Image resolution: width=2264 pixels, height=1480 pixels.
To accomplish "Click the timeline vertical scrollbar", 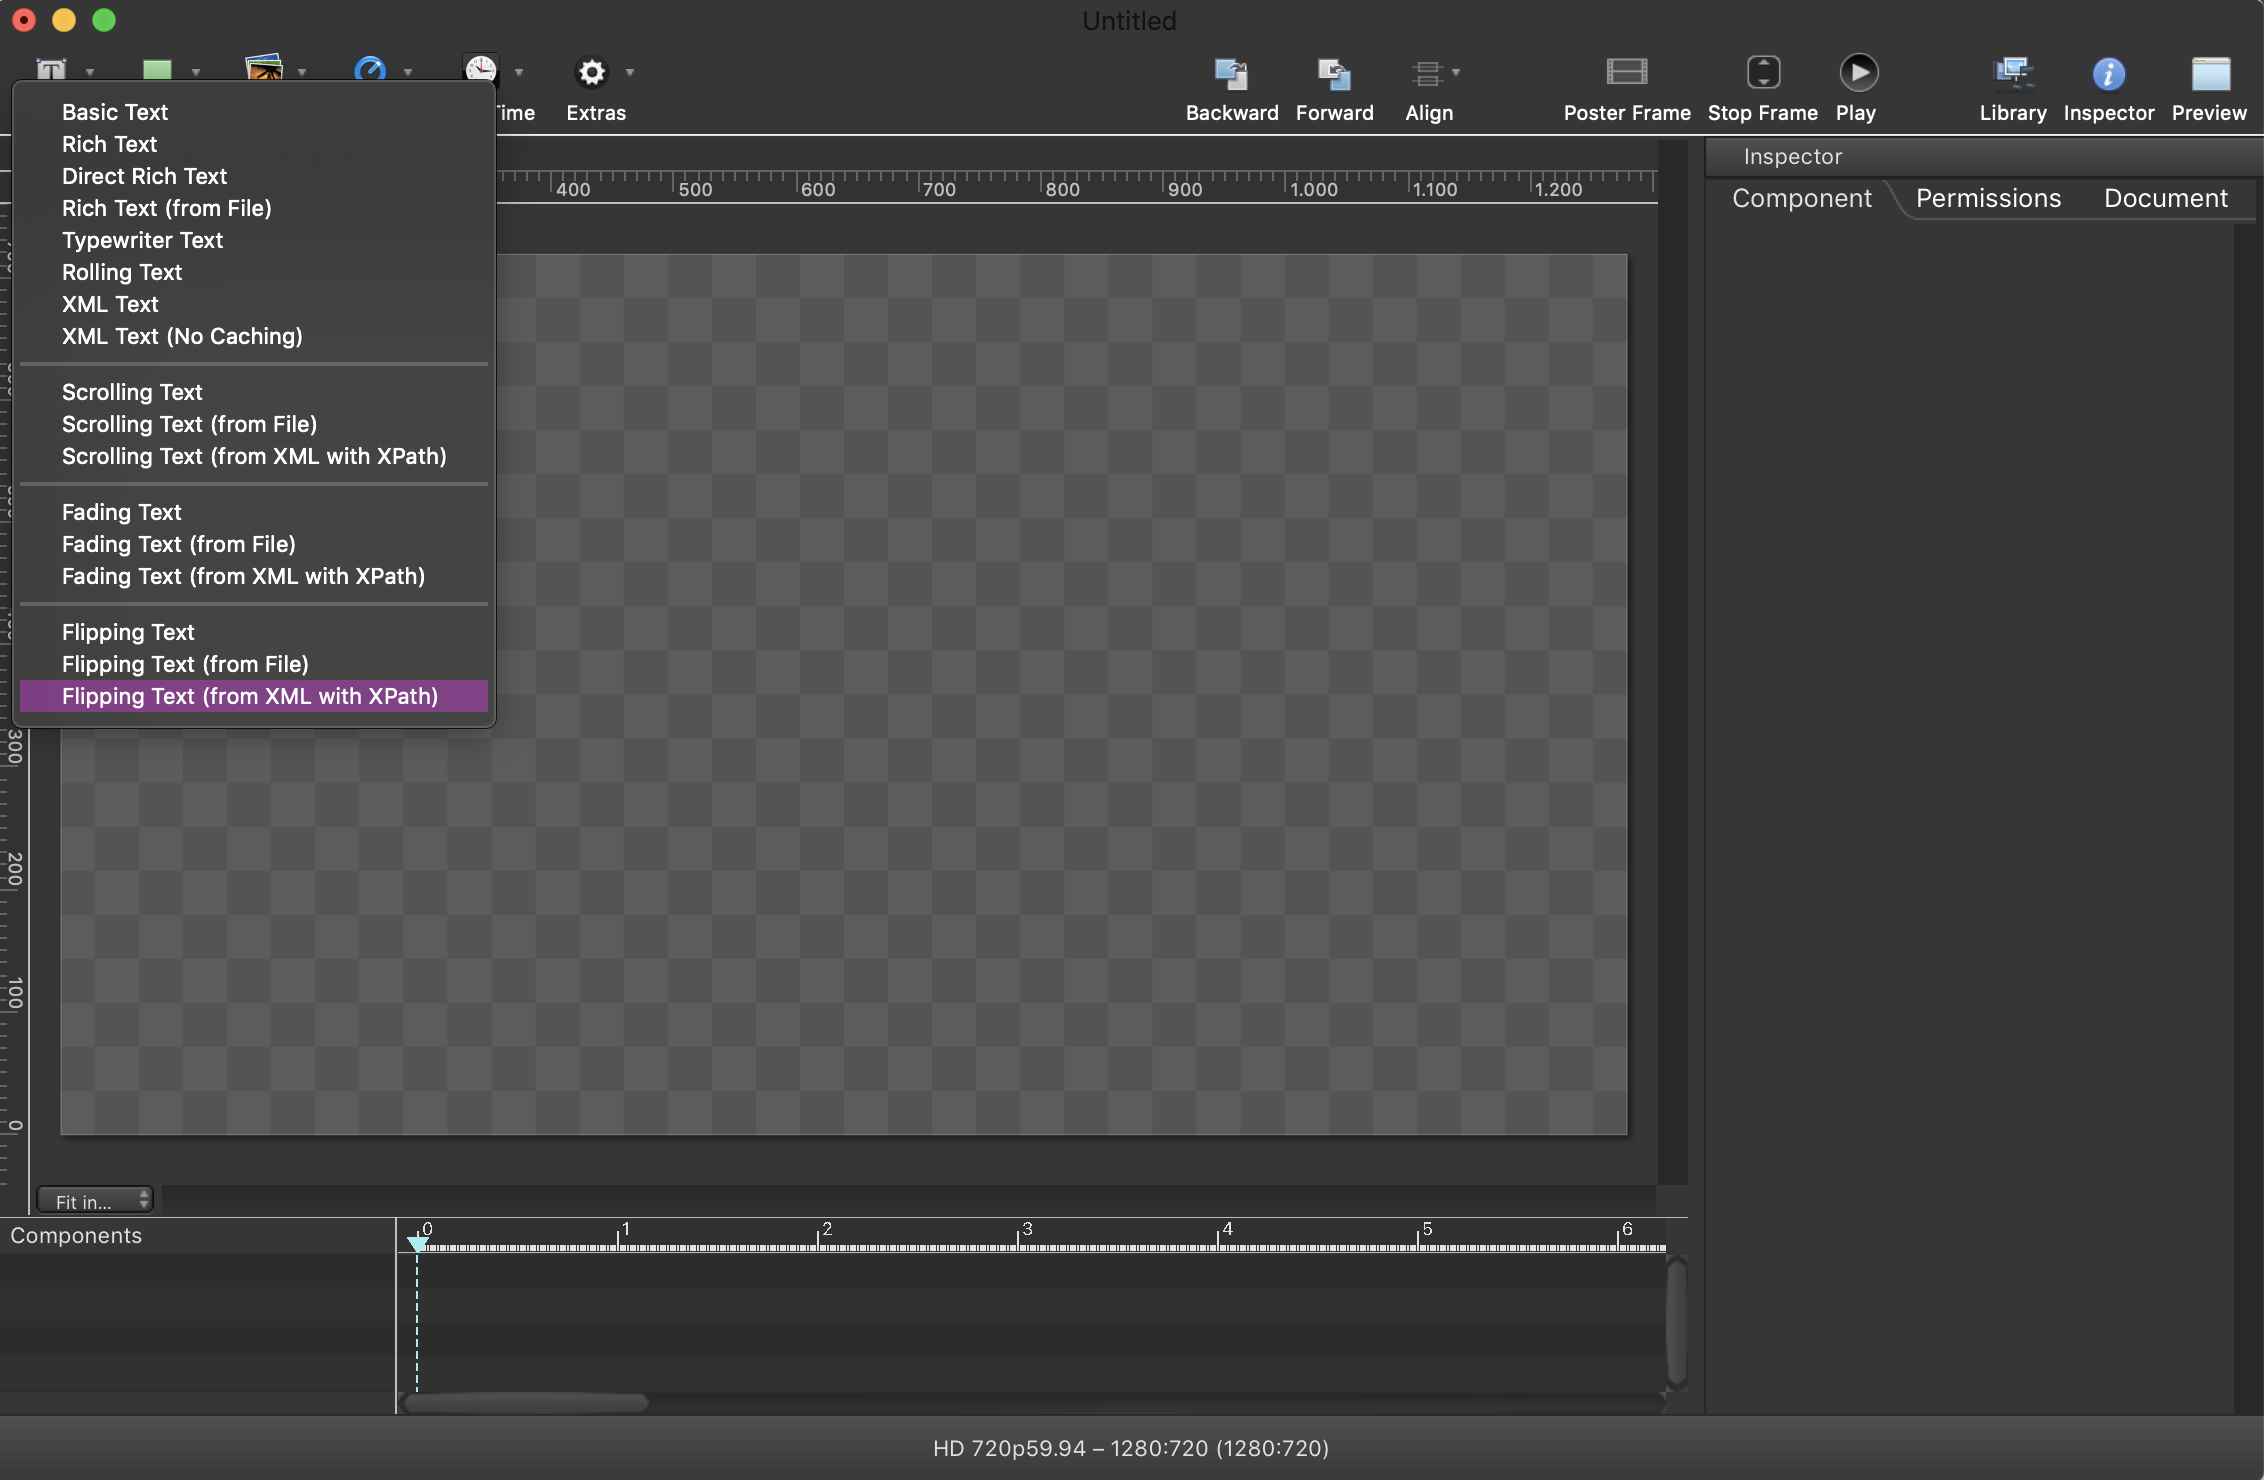I will click(1677, 1322).
